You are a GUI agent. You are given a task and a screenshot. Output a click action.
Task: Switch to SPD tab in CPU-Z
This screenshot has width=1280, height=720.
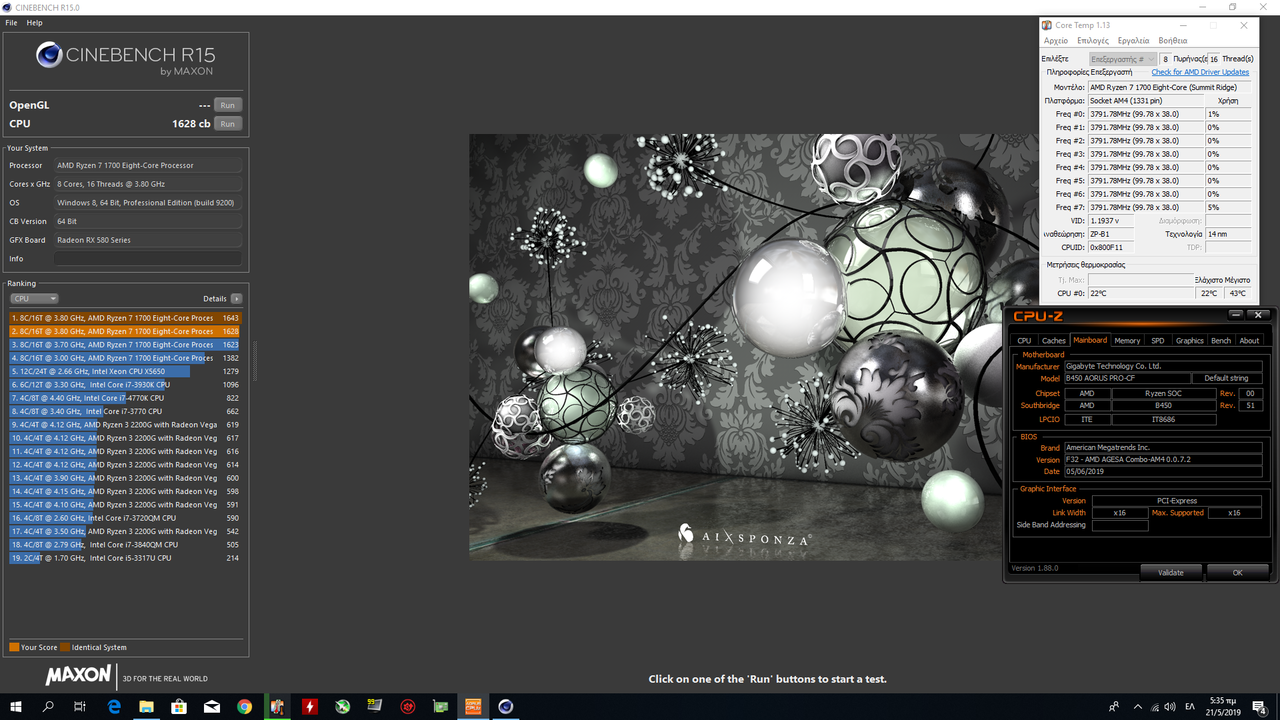[1158, 340]
